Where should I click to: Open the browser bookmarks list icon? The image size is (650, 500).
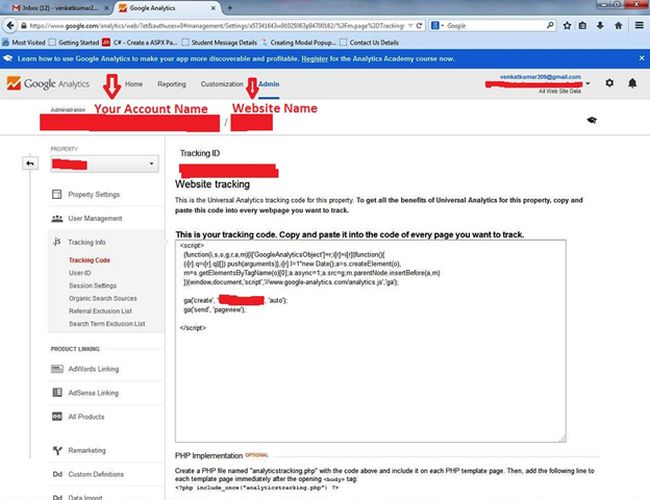pos(582,26)
